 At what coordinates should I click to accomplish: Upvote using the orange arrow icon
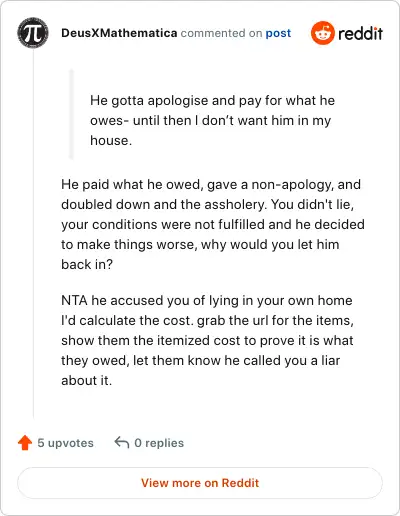click(x=25, y=443)
